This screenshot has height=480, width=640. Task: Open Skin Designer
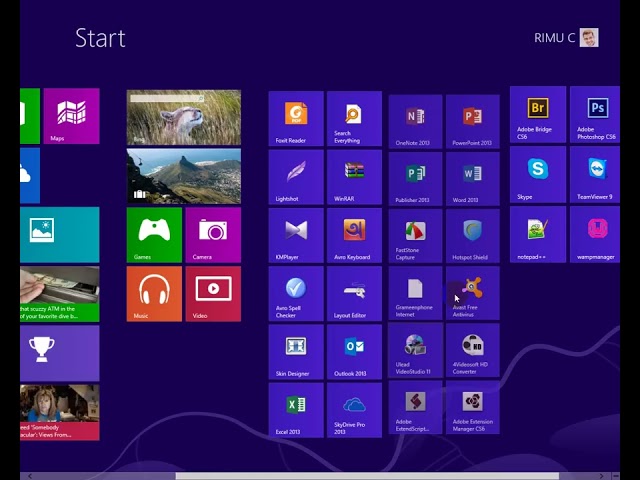pyautogui.click(x=296, y=352)
